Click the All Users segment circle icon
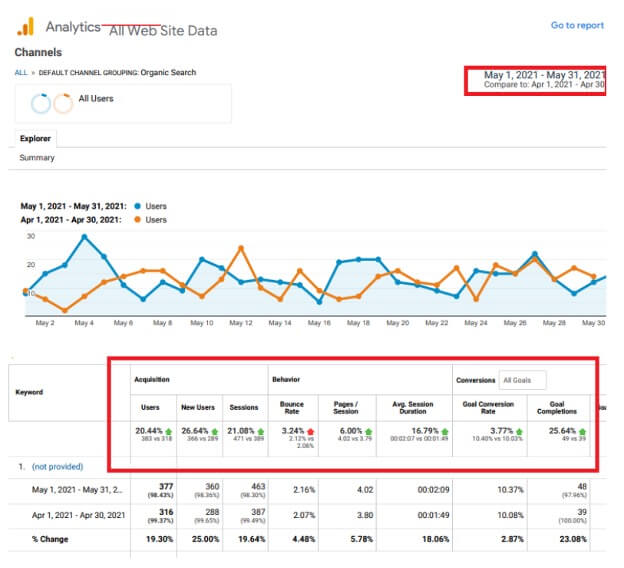Image resolution: width=624 pixels, height=568 pixels. 41,103
